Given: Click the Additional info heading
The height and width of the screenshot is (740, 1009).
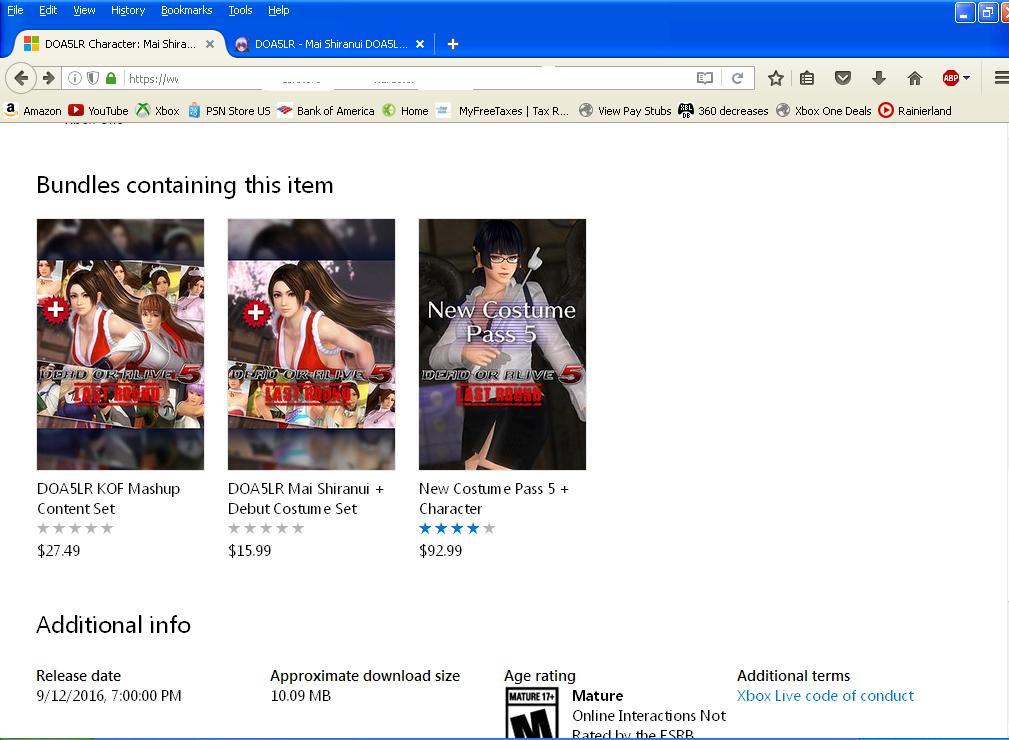Looking at the screenshot, I should point(113,625).
